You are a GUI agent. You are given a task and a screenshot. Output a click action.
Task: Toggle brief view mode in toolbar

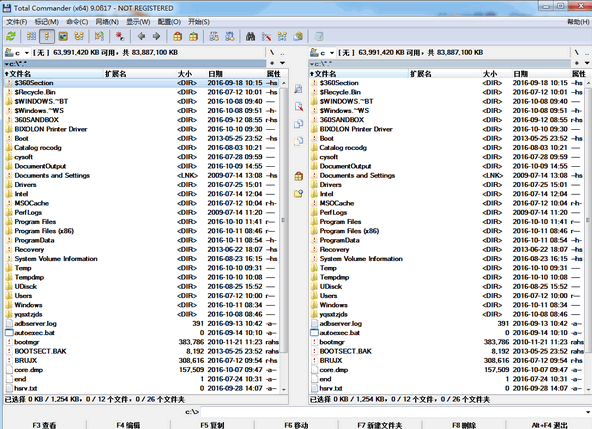(31, 36)
